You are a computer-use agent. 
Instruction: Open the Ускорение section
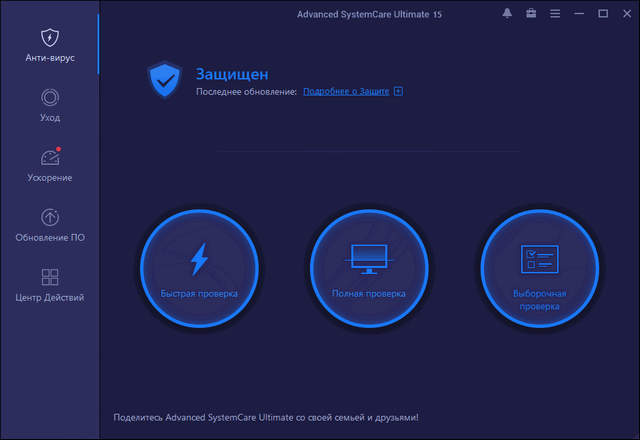(50, 165)
